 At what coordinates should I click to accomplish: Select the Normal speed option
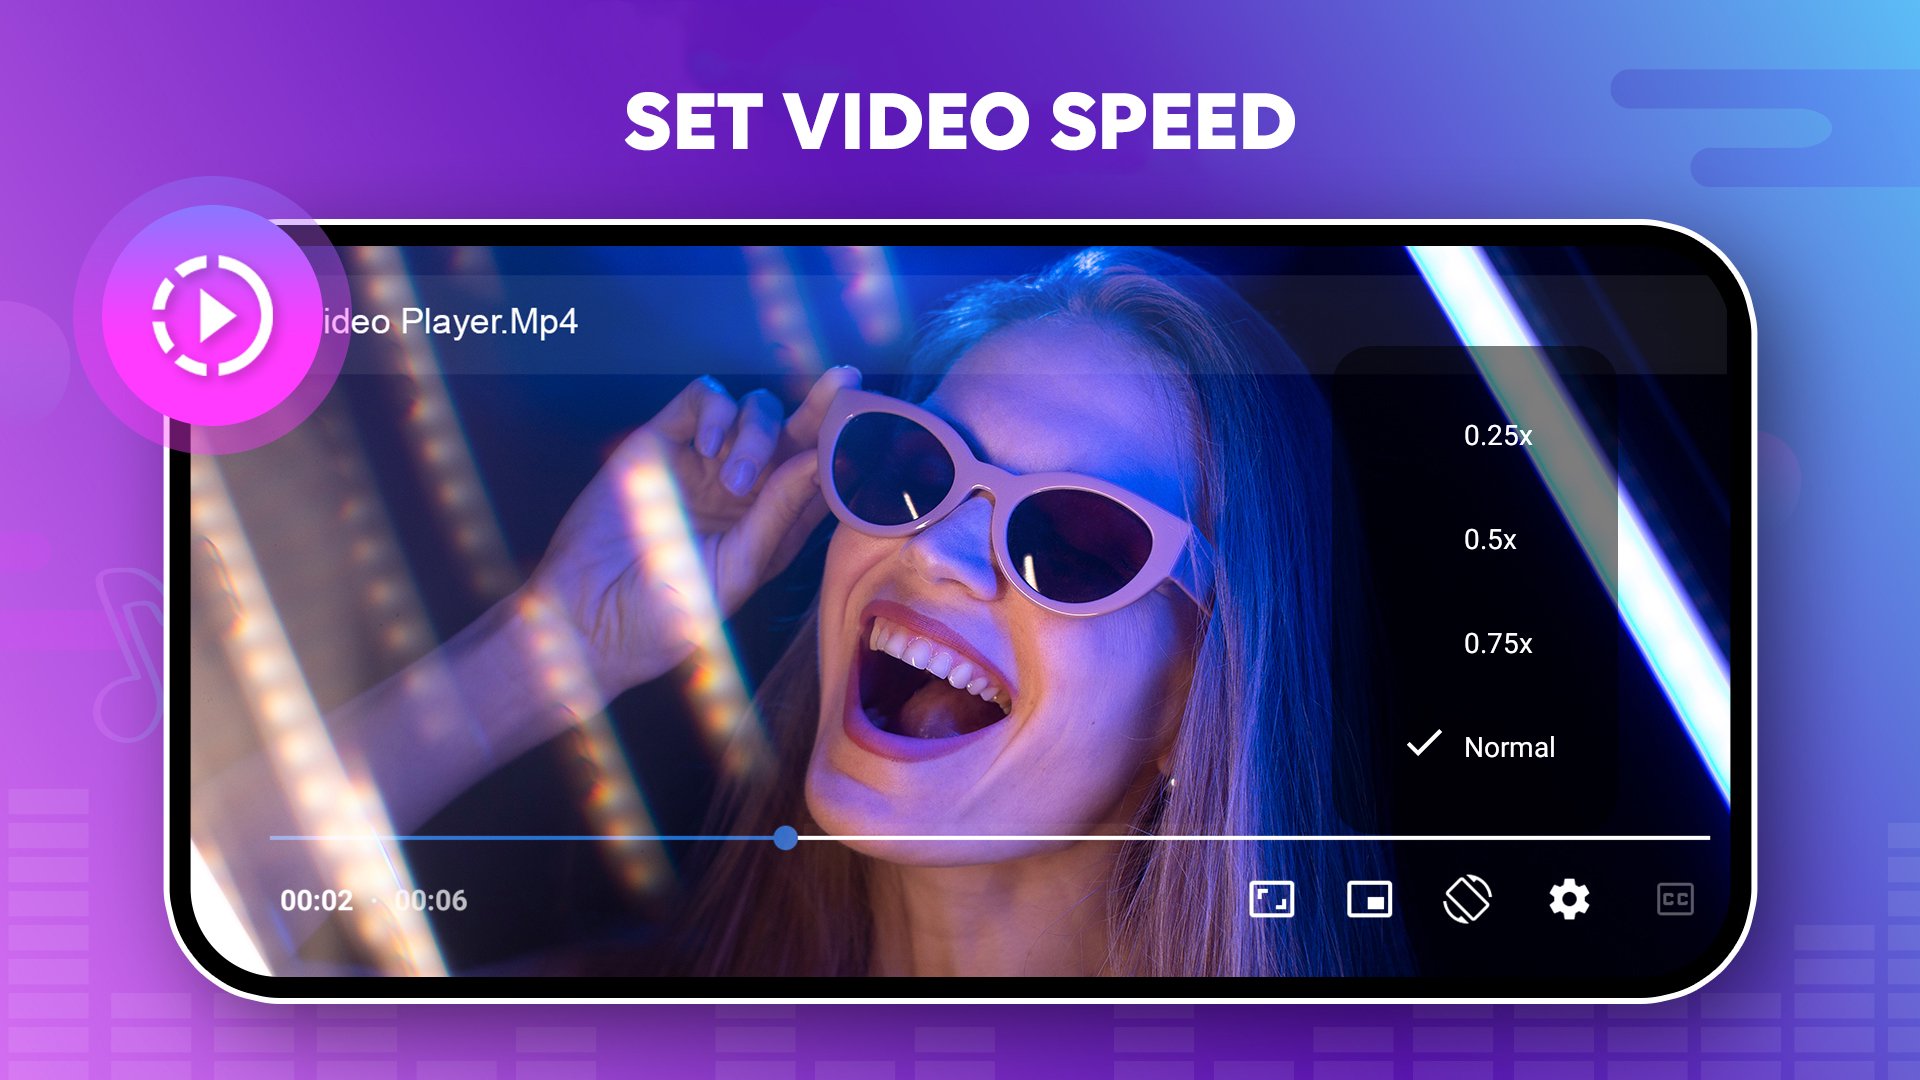tap(1509, 748)
